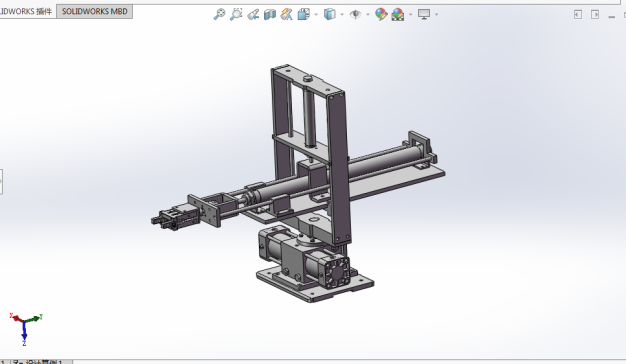The image size is (626, 364).
Task: Click the Hide/Show Items eye icon
Action: [355, 15]
